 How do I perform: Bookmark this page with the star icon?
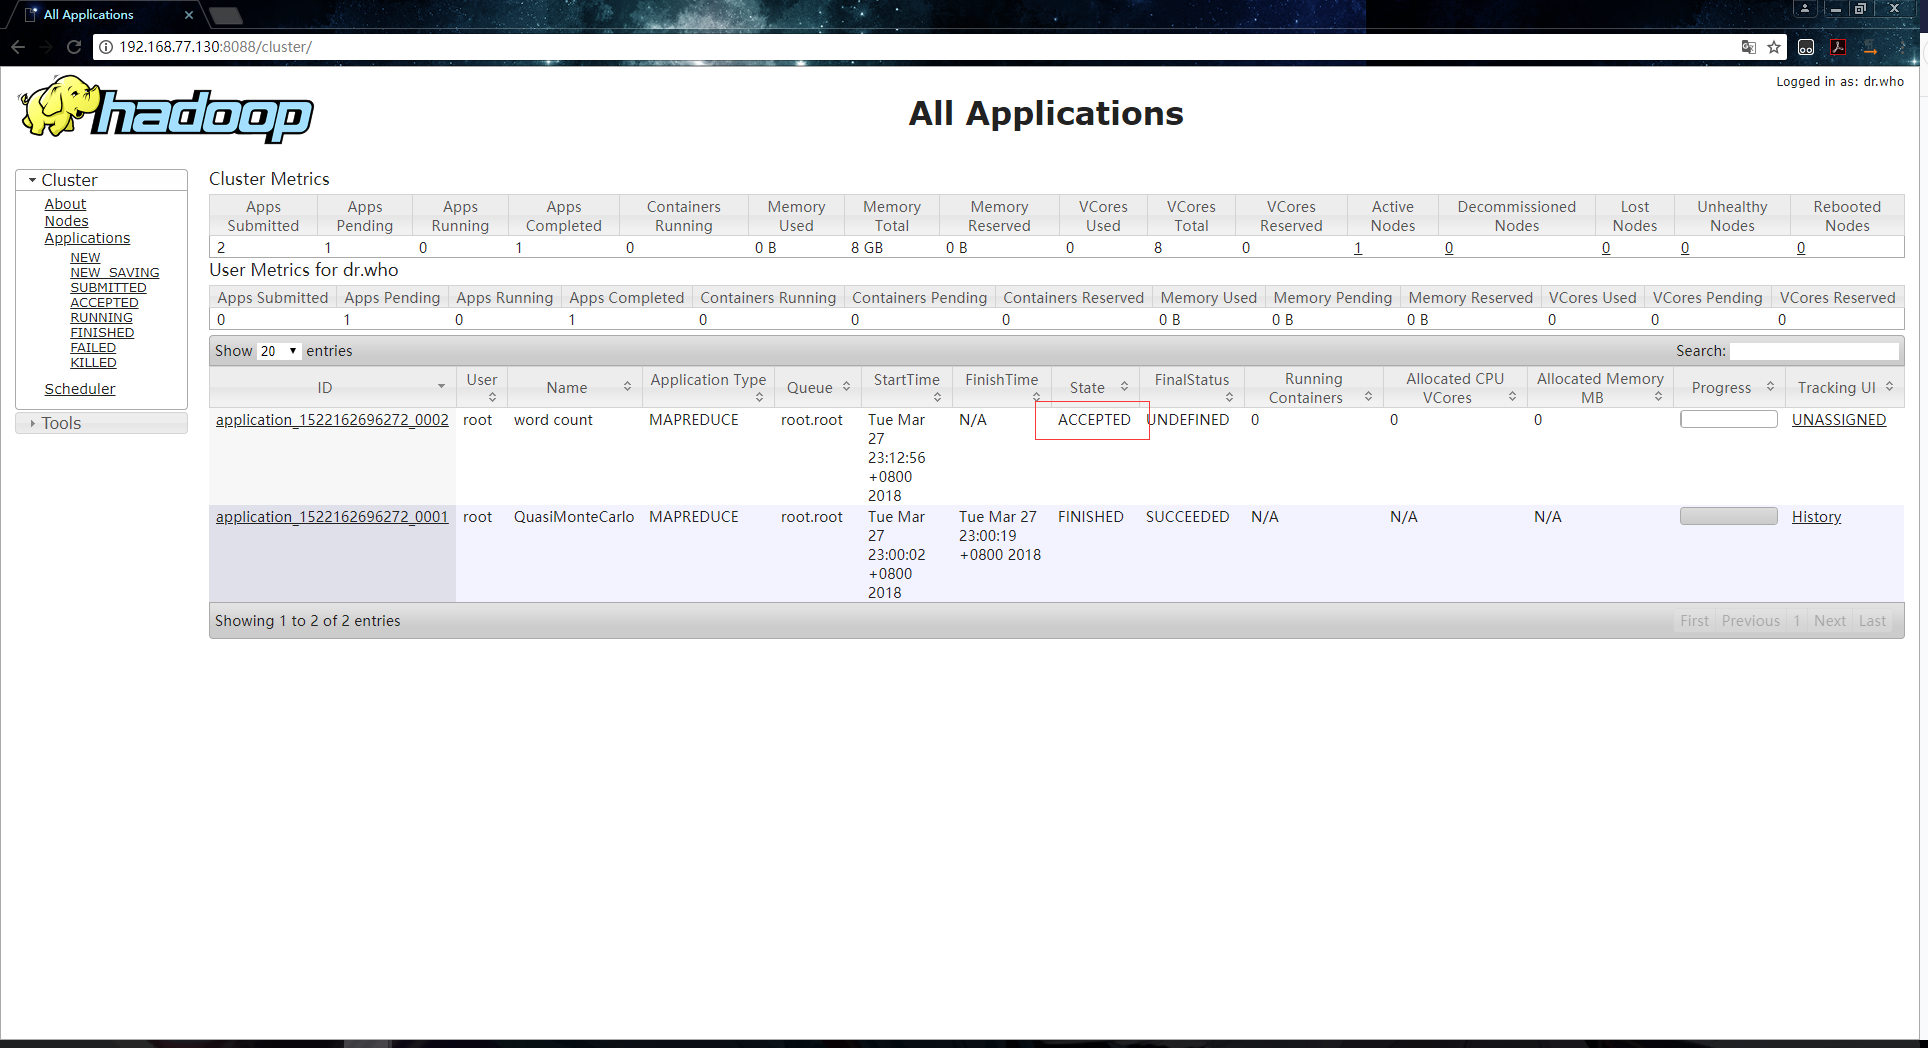(x=1774, y=47)
